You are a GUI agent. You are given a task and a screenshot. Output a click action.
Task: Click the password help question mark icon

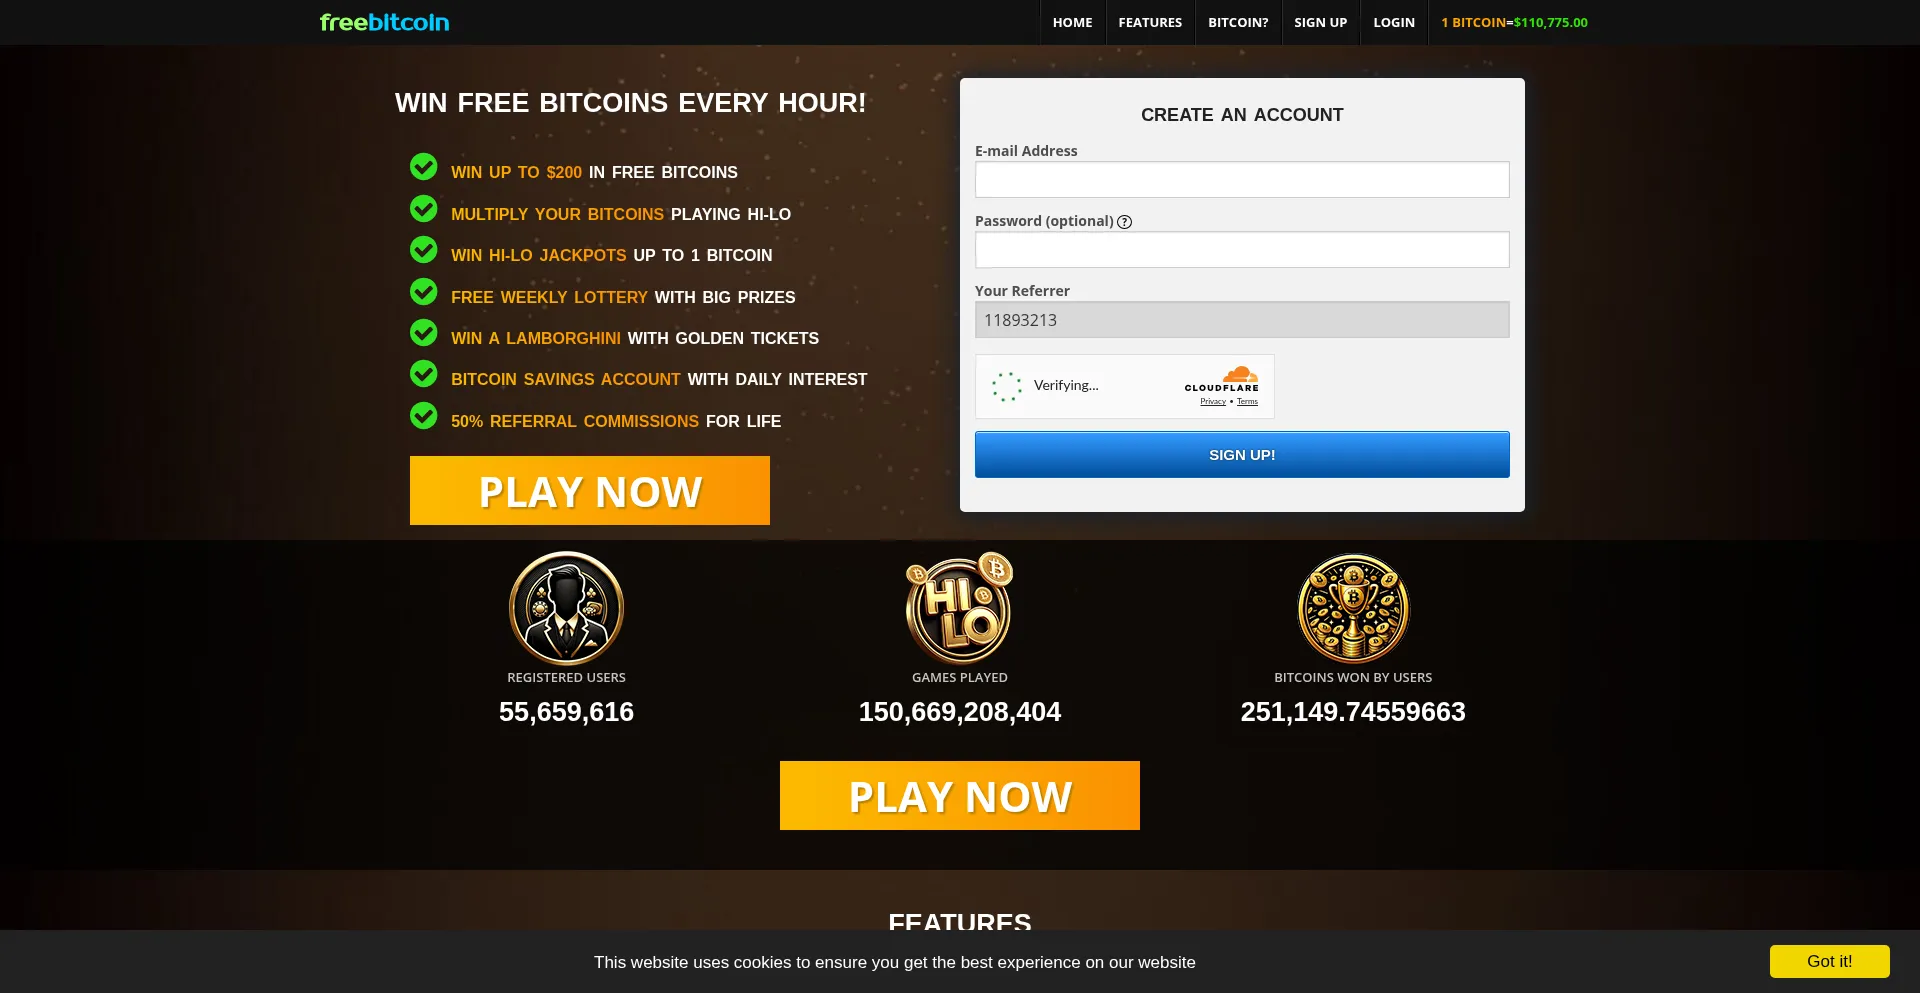[1124, 222]
